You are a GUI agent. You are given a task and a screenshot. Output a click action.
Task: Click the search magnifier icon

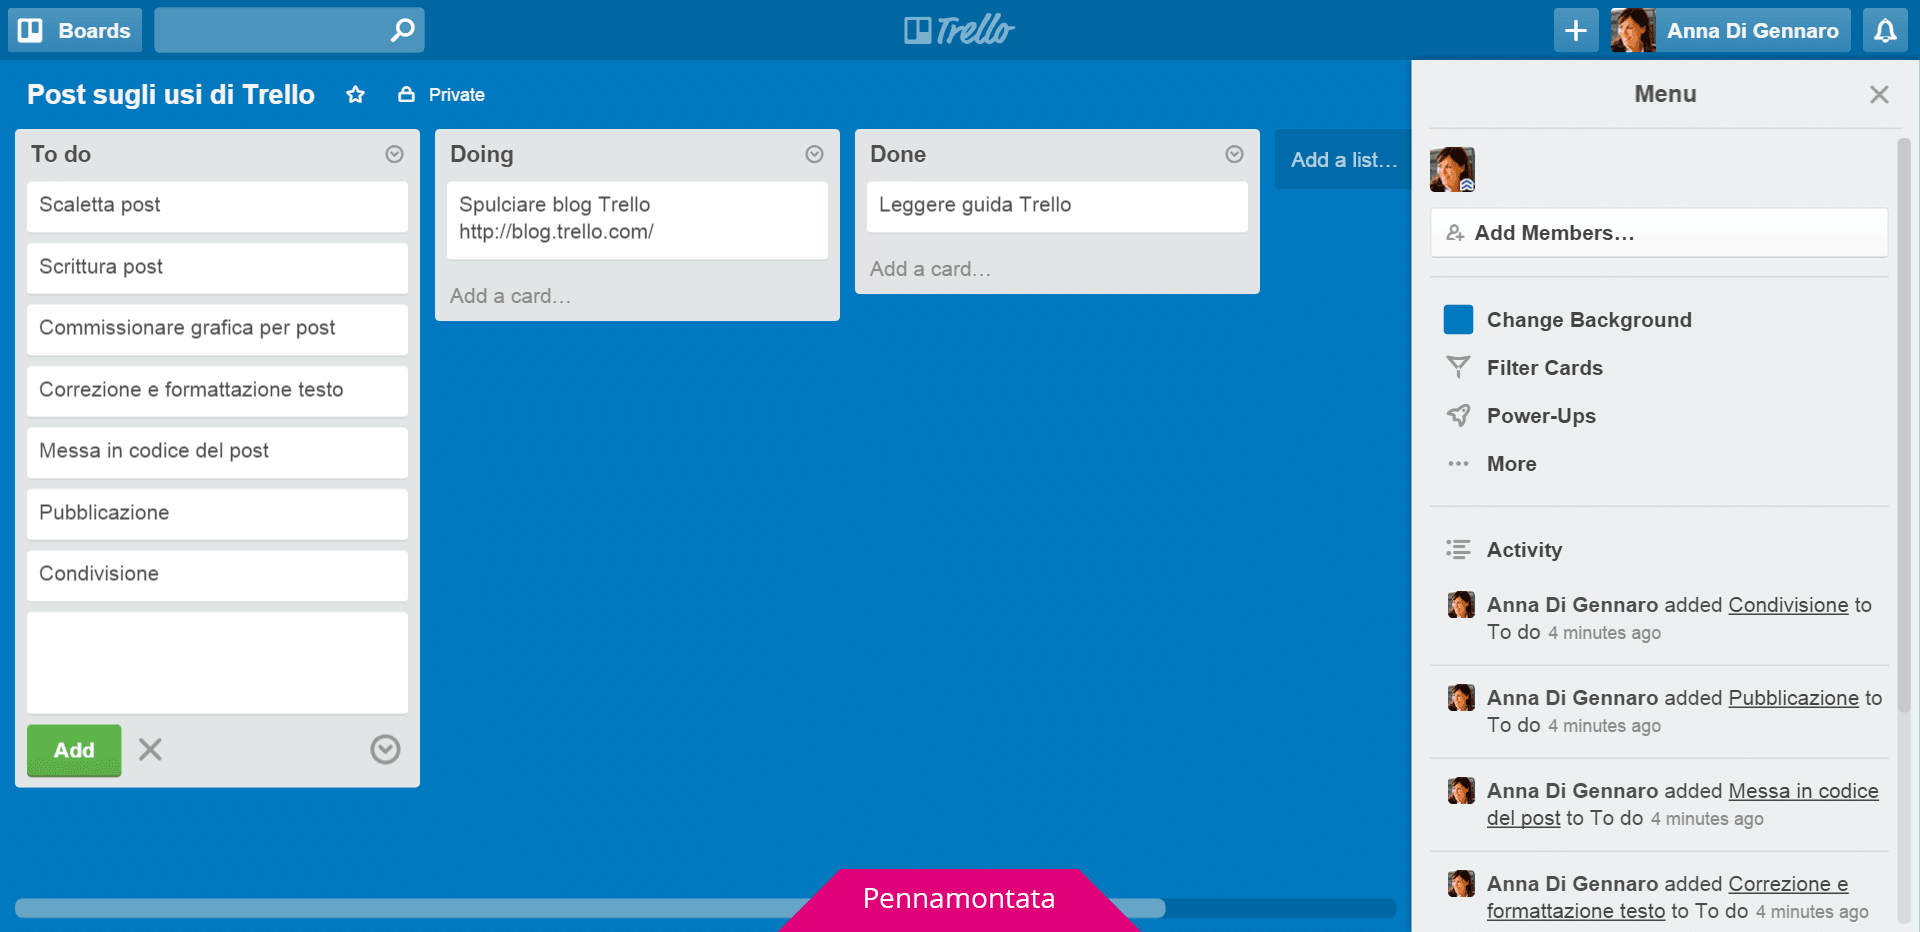(402, 30)
